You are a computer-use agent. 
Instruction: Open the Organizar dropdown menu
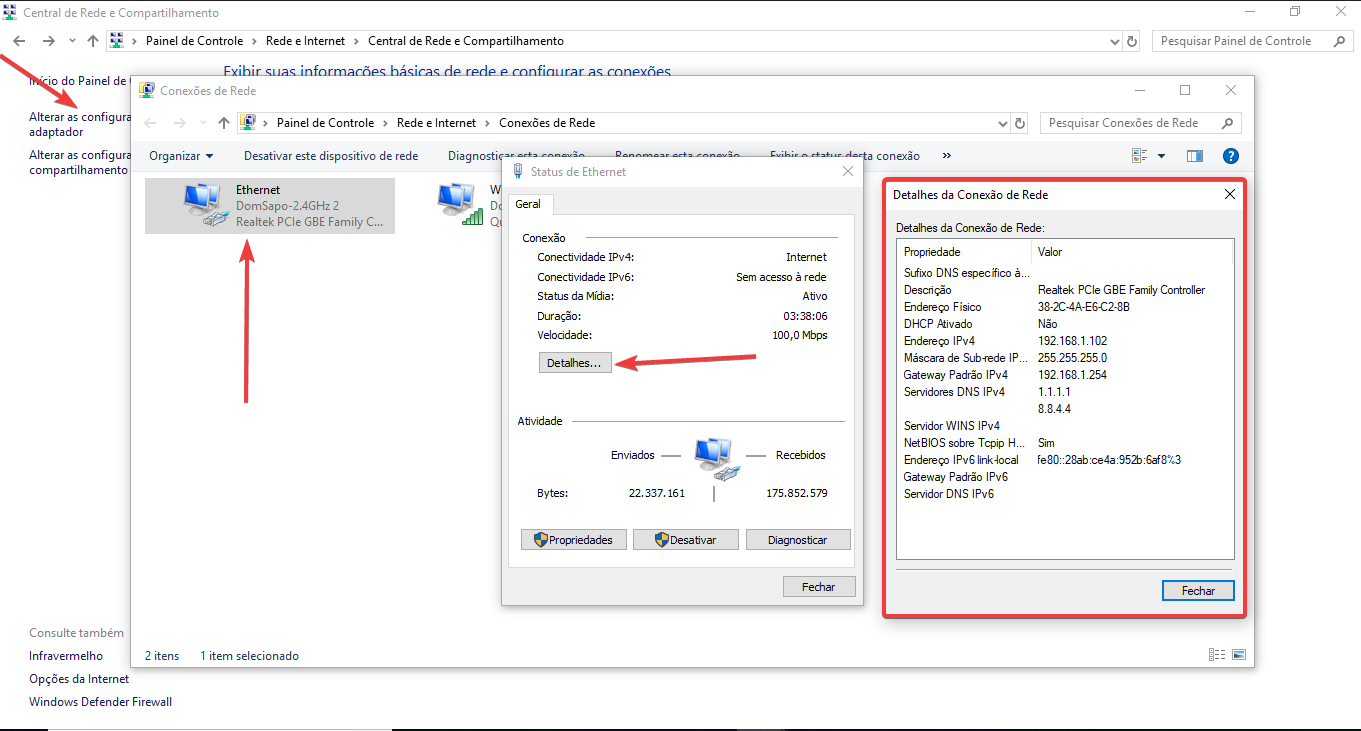pos(181,156)
